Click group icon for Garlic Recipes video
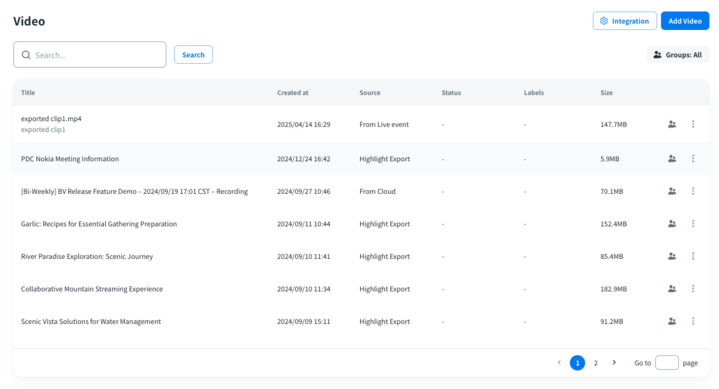 point(672,224)
